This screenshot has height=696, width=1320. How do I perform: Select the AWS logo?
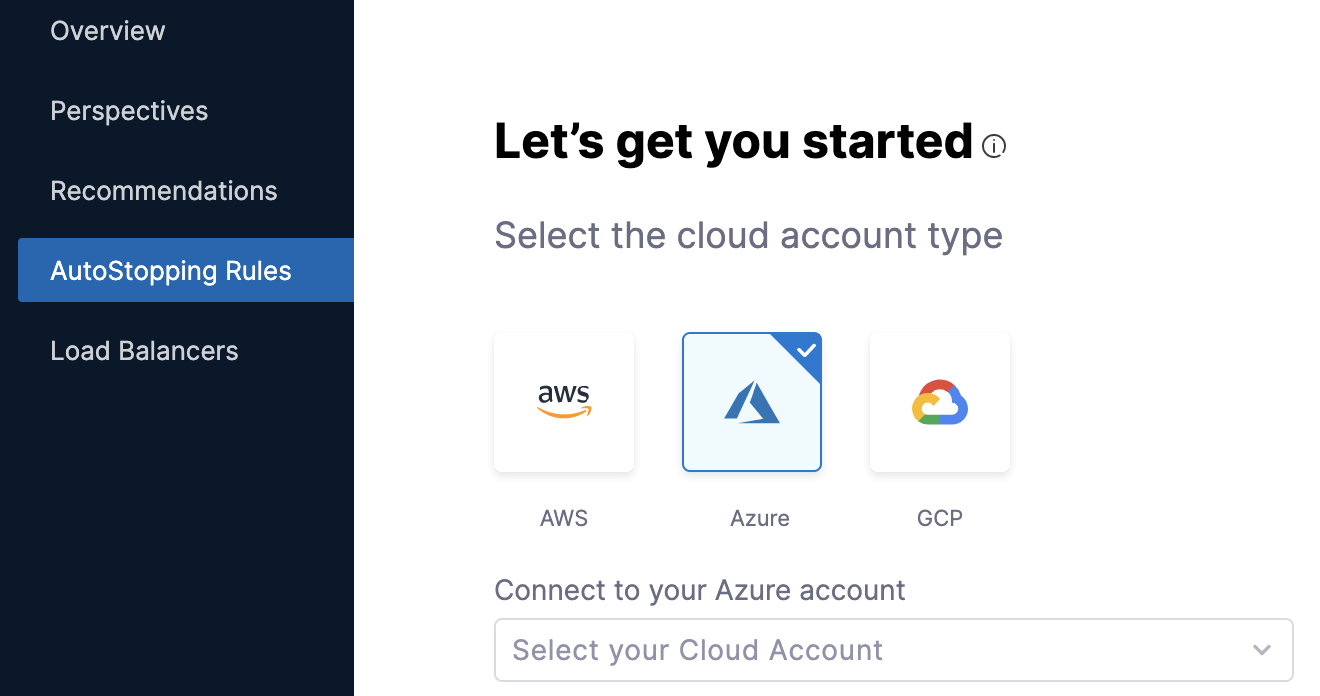click(x=564, y=401)
